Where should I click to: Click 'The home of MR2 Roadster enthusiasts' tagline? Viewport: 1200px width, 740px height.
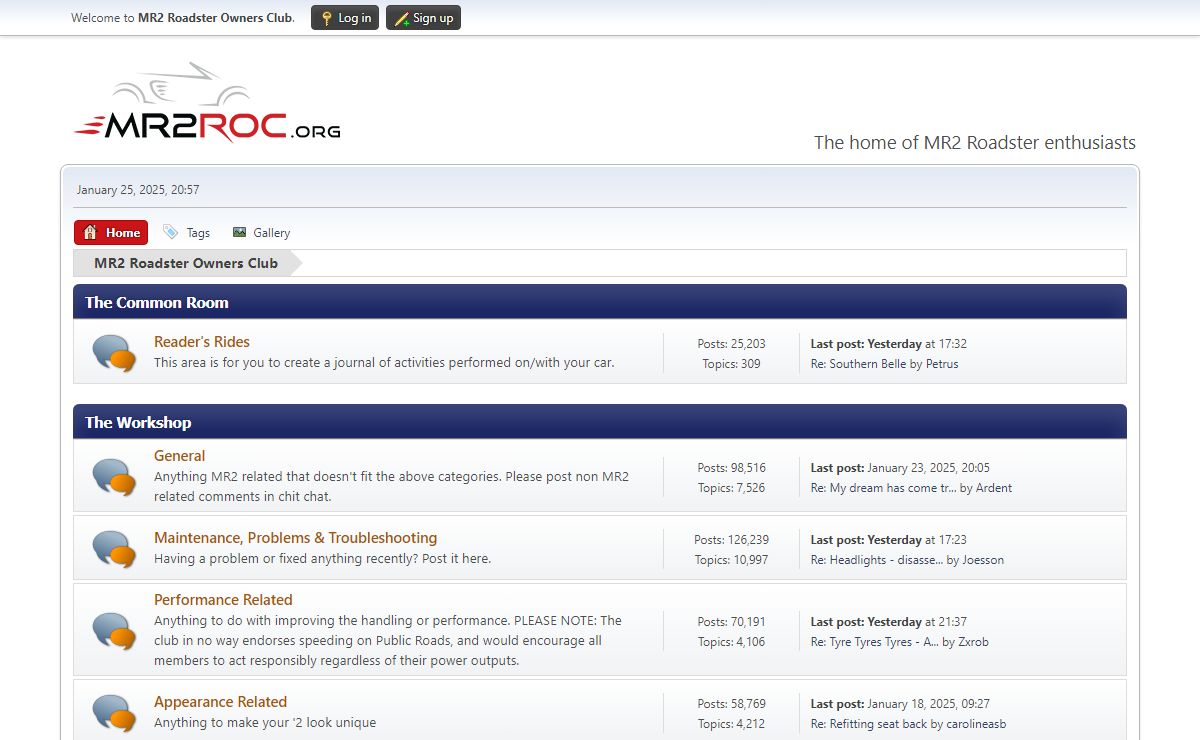coord(975,142)
